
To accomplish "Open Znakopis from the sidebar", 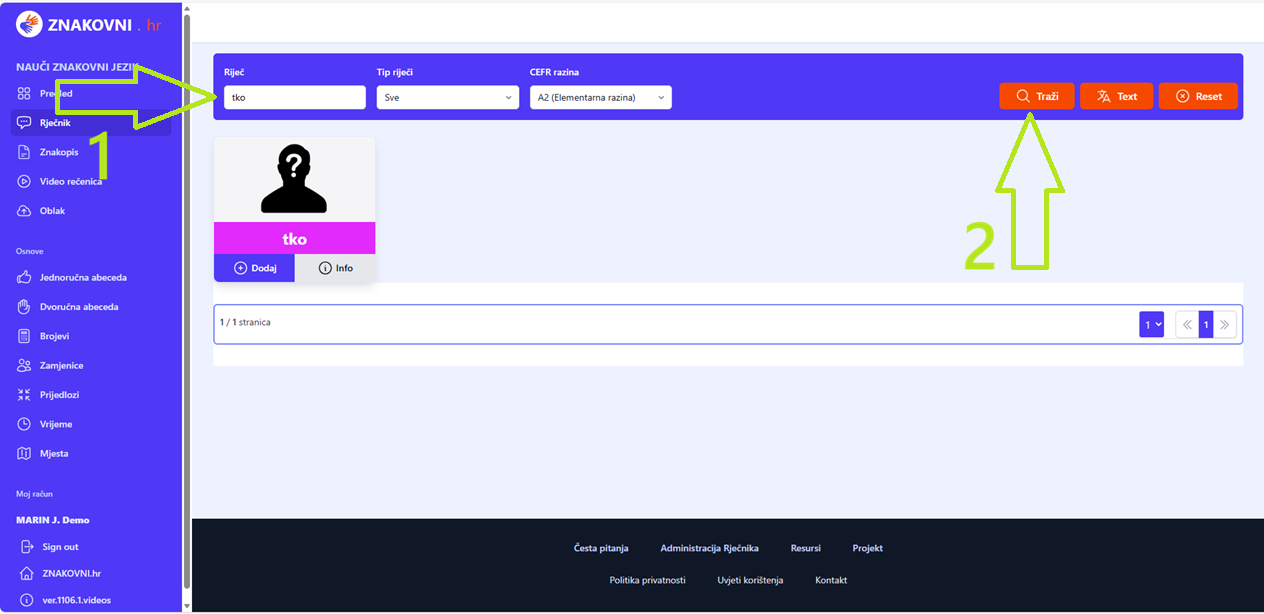I will coord(59,152).
